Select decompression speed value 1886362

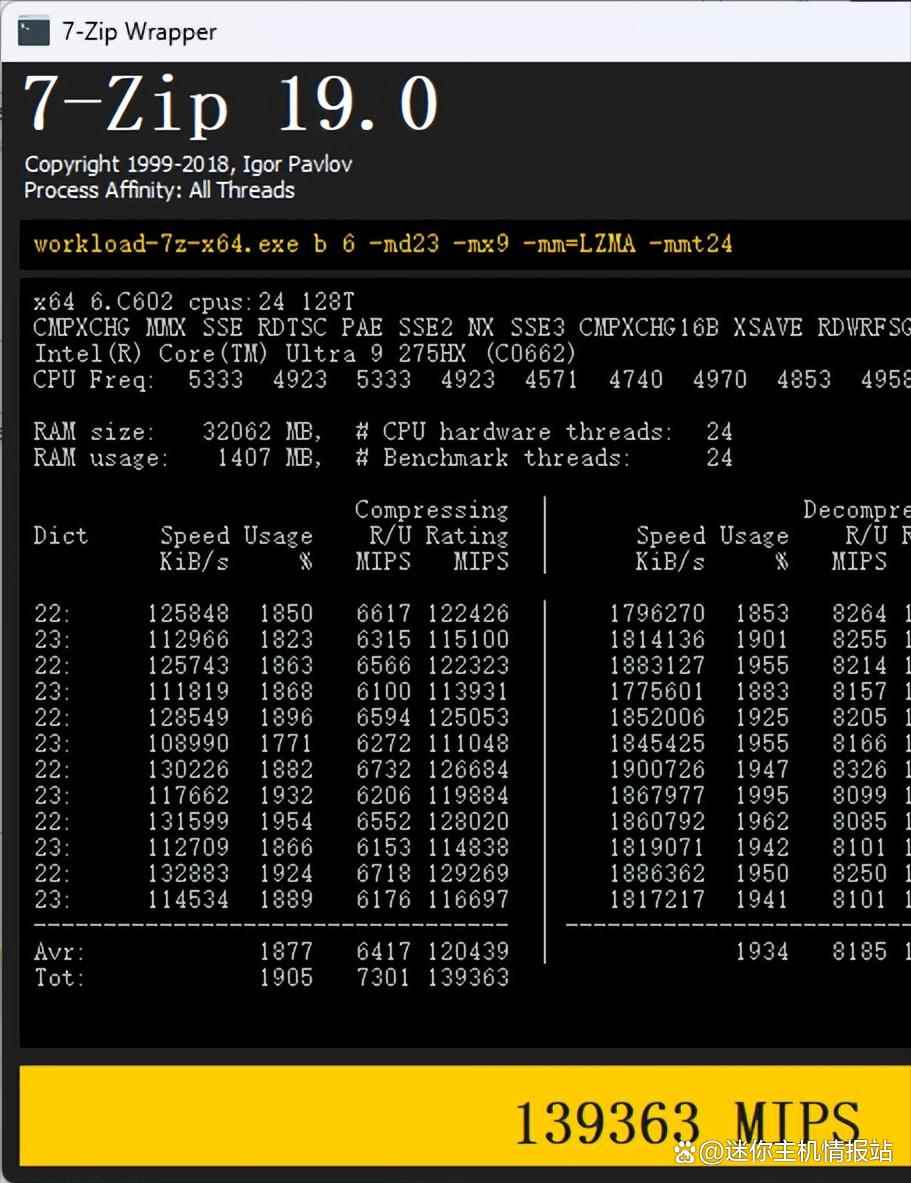coord(657,874)
